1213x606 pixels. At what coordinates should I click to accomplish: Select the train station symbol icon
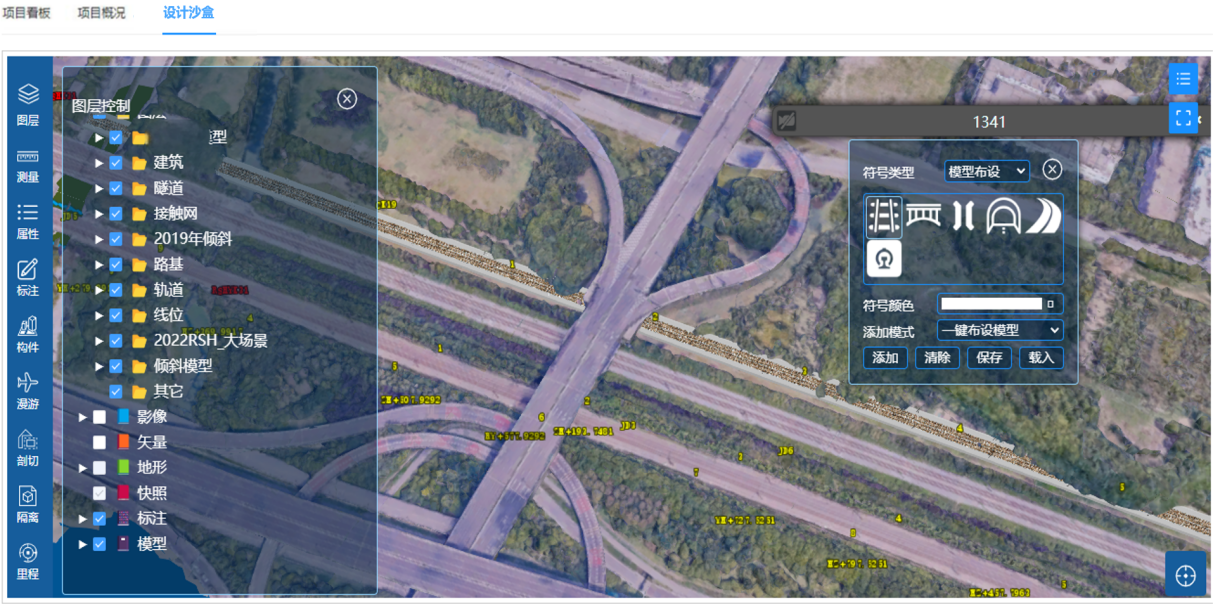(x=884, y=258)
